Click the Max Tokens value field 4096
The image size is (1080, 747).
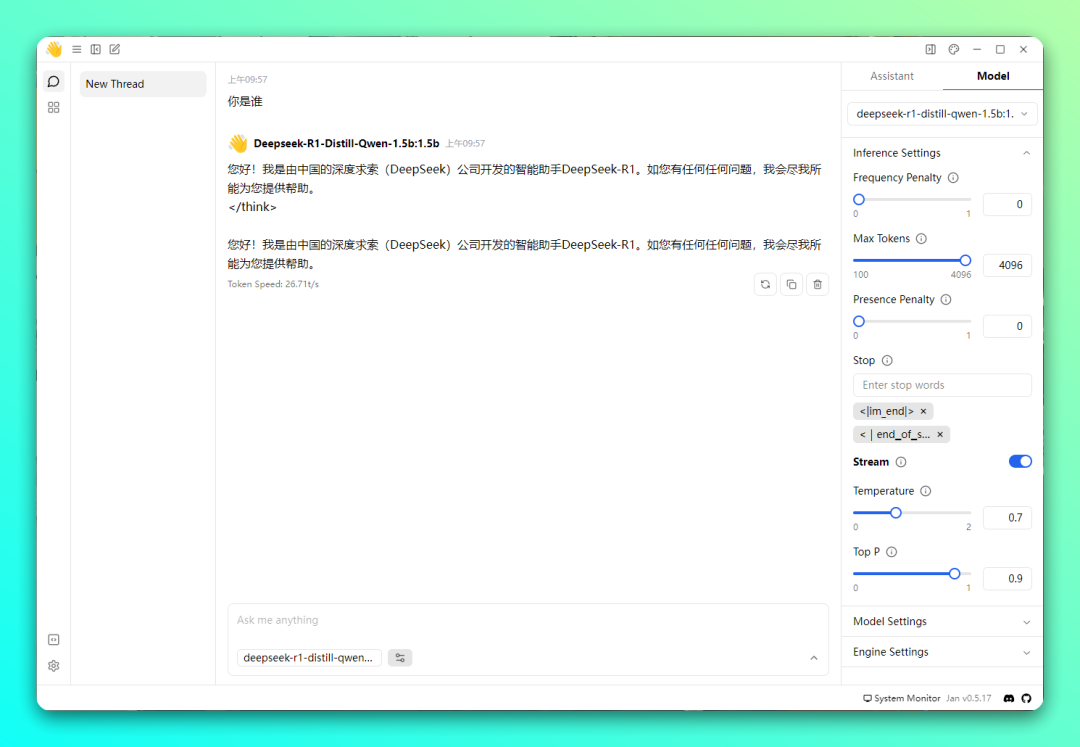pyautogui.click(x=1007, y=265)
